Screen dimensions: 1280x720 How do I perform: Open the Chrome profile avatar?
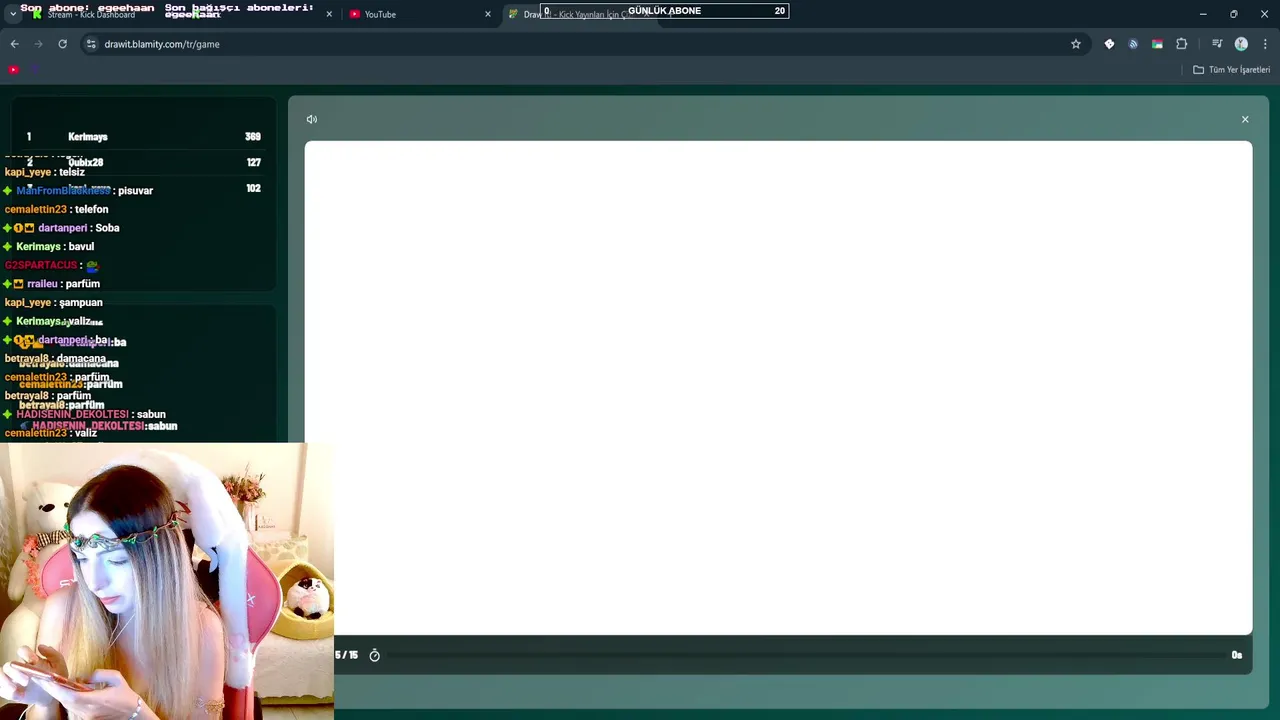[1241, 44]
